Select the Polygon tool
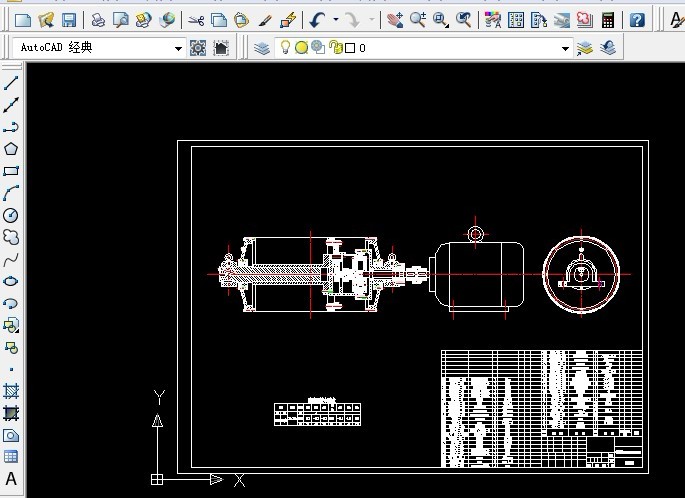Screen dimensions: 685x498 tap(11, 149)
